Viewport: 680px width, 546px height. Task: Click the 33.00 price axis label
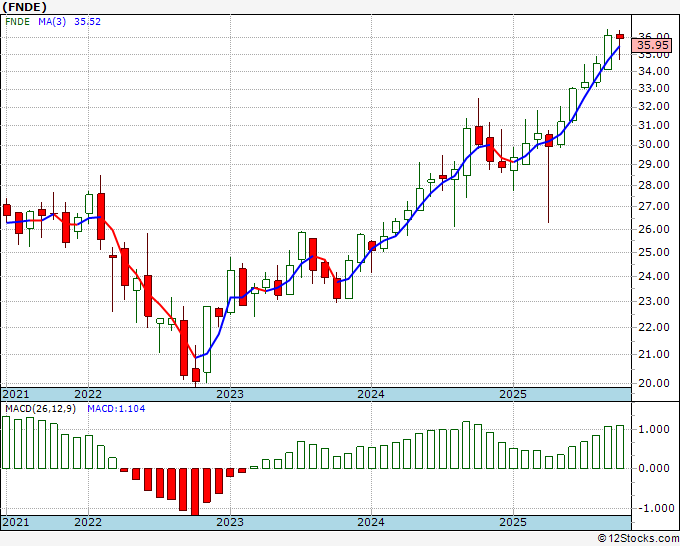pos(654,88)
